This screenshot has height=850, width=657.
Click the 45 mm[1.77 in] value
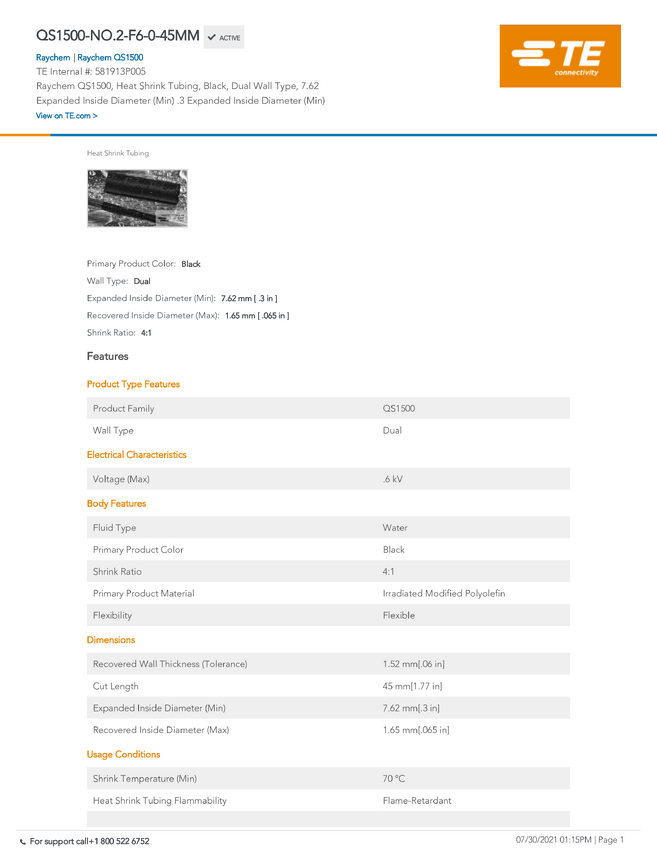tap(413, 686)
